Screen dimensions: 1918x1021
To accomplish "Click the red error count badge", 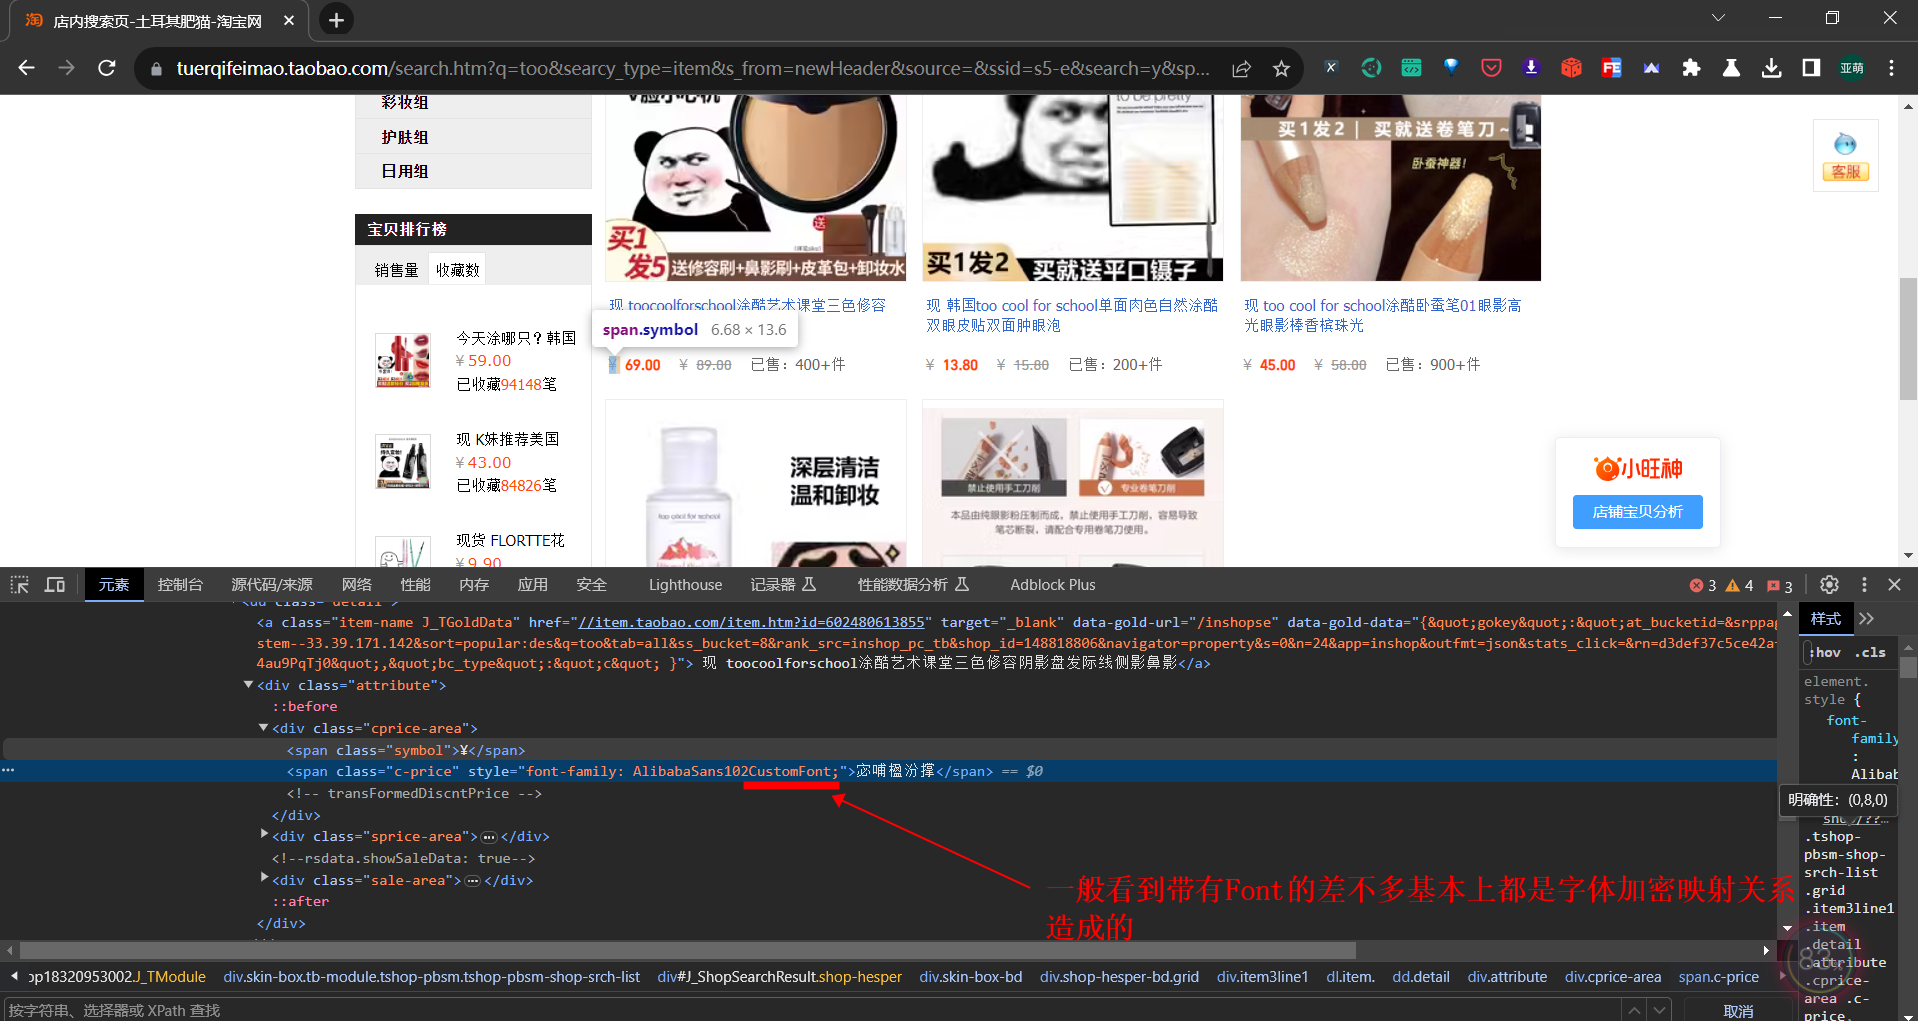I will click(x=1703, y=586).
